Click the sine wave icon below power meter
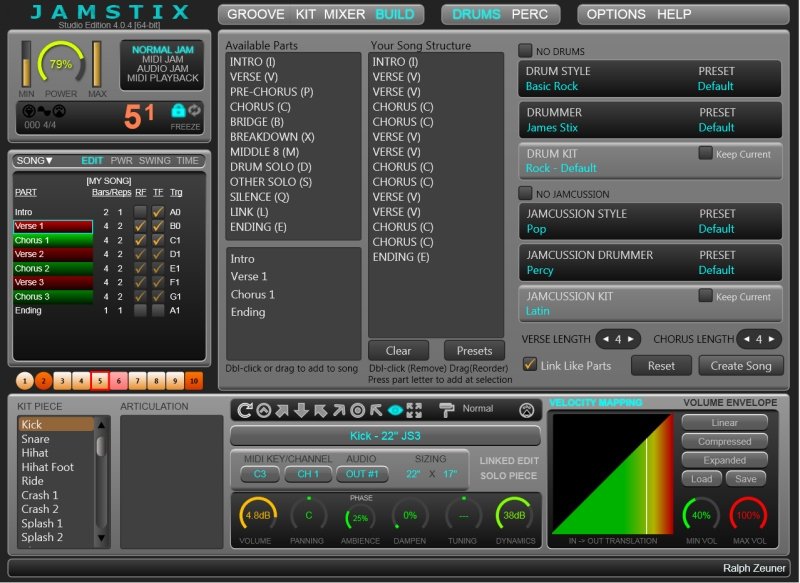 (44, 111)
